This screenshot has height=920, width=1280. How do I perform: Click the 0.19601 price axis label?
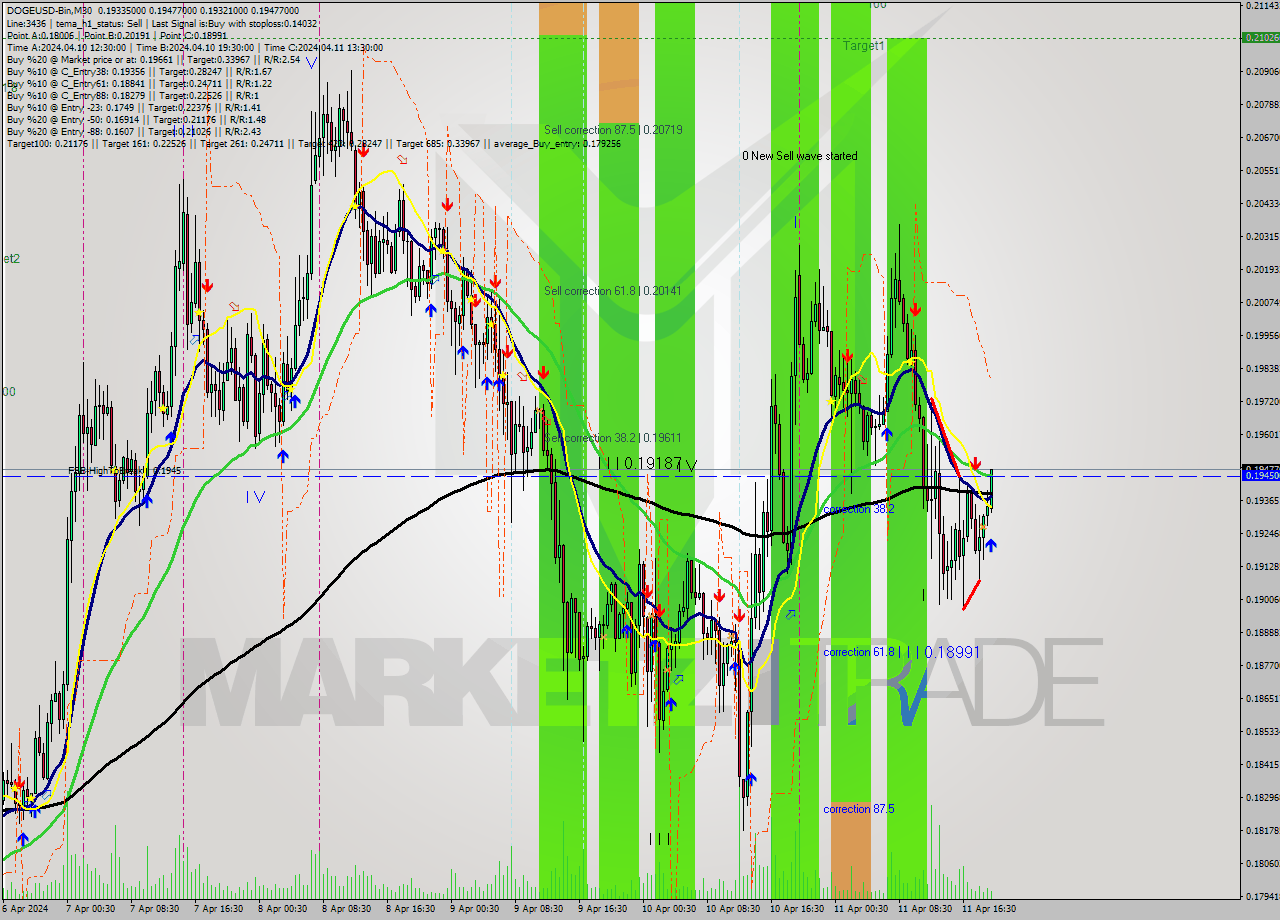coord(1262,435)
